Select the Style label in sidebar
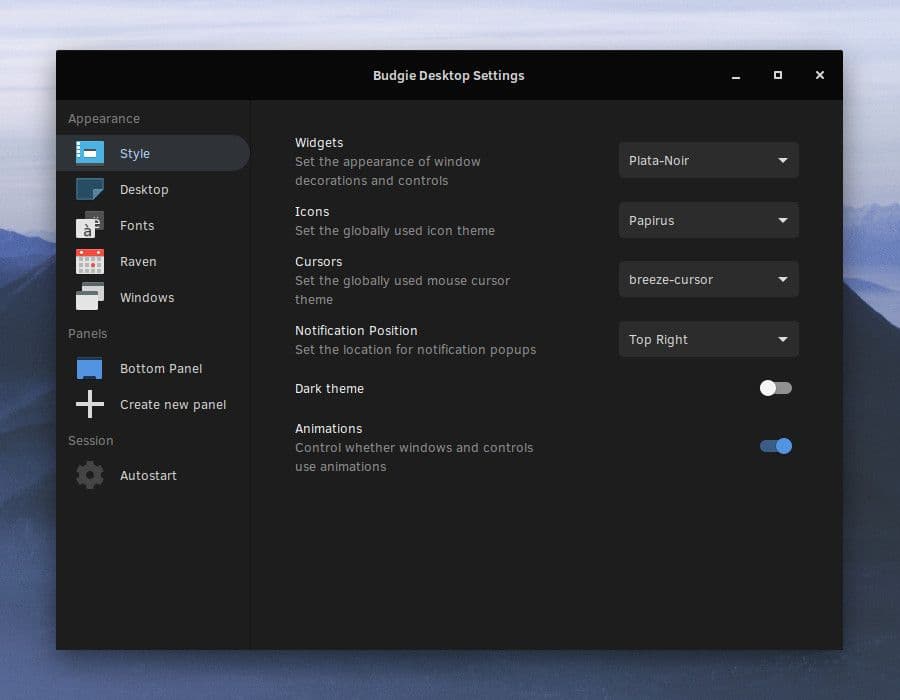The image size is (900, 700). point(135,154)
